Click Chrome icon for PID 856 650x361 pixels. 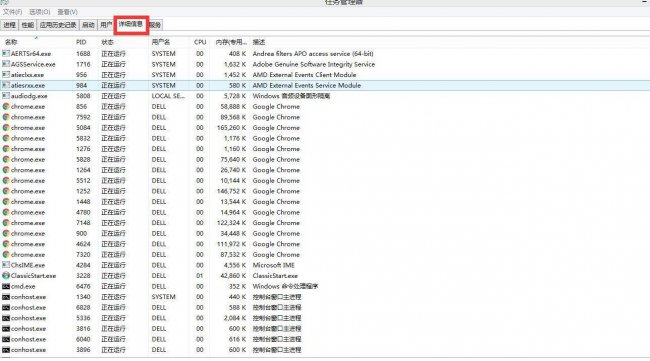[x=6, y=107]
